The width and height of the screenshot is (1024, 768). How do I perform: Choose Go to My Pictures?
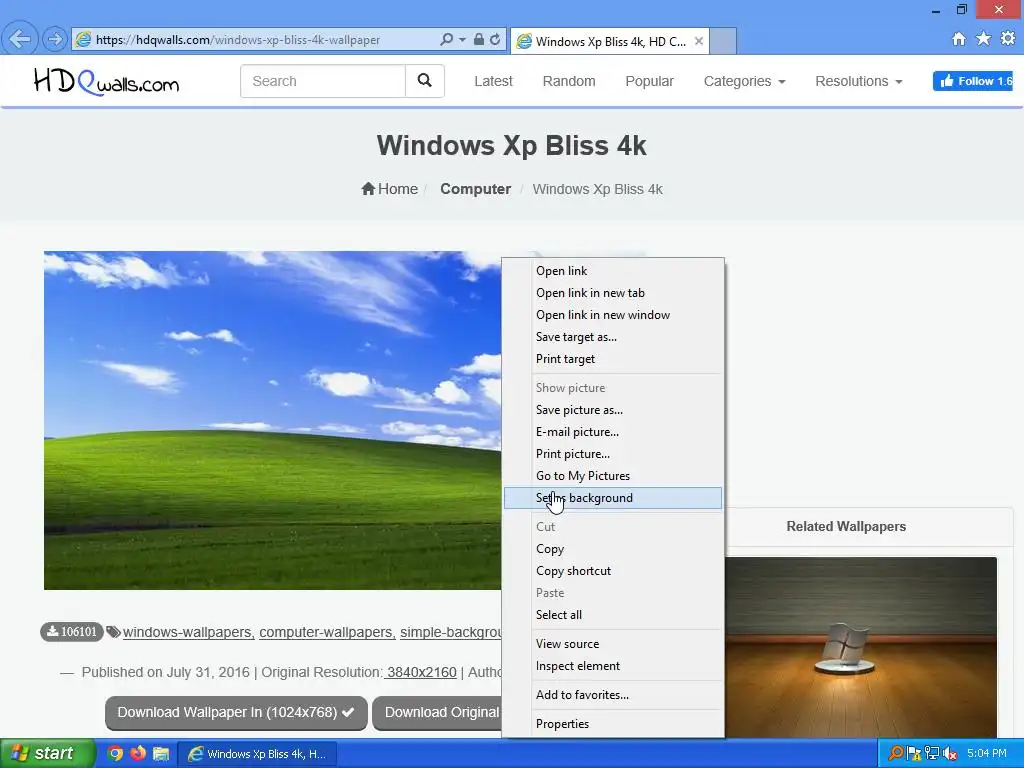613,475
